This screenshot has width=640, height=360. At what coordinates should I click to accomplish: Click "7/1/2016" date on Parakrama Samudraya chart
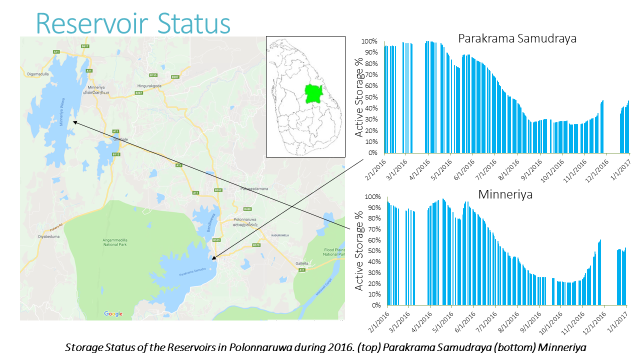[x=487, y=170]
